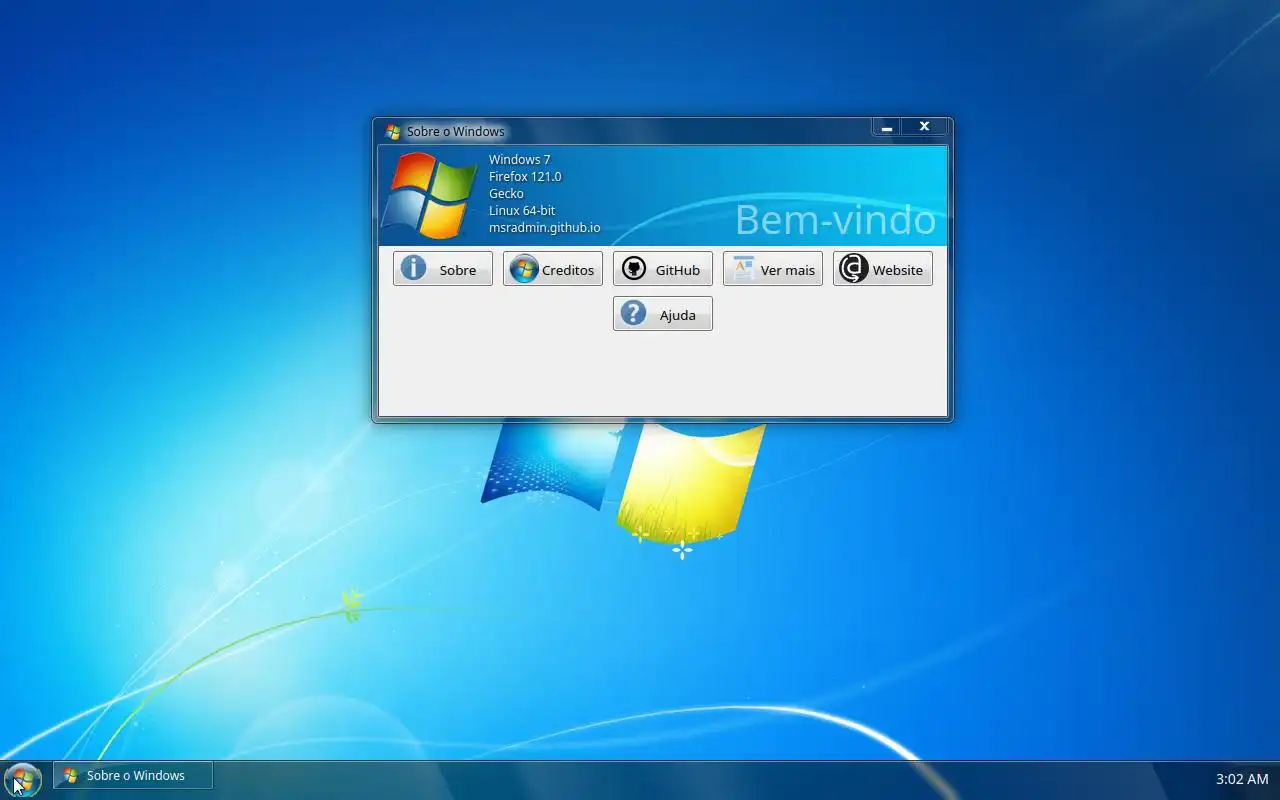Viewport: 1280px width, 800px height.
Task: Close the Sobre o Windows dialog
Action: tap(925, 127)
